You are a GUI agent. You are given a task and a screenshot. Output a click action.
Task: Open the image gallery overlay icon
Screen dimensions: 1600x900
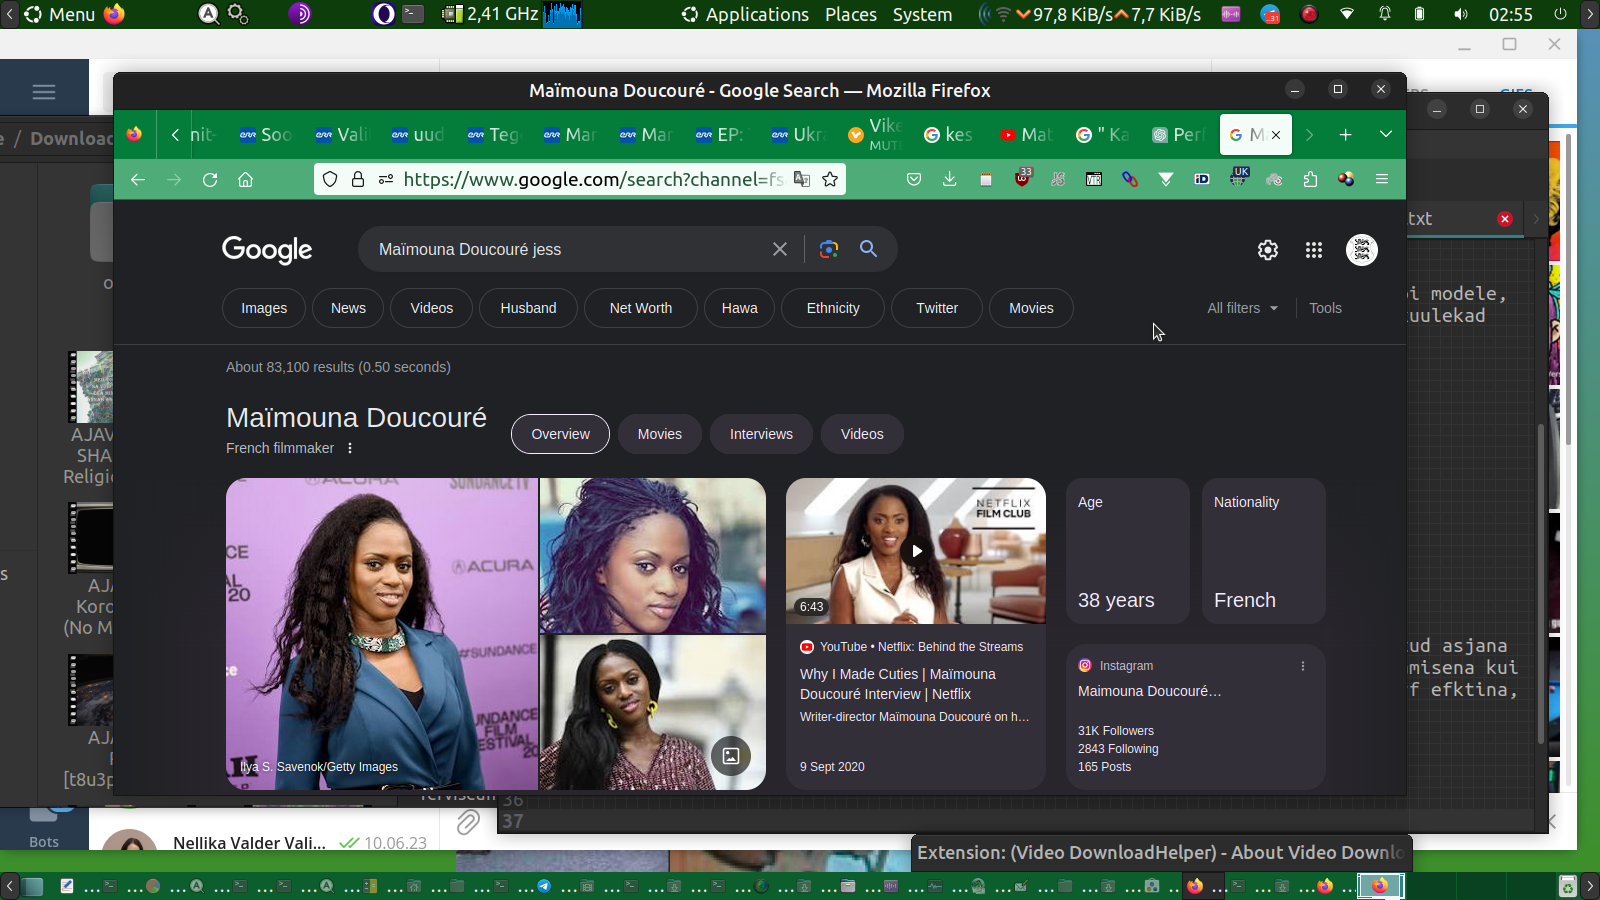(731, 756)
